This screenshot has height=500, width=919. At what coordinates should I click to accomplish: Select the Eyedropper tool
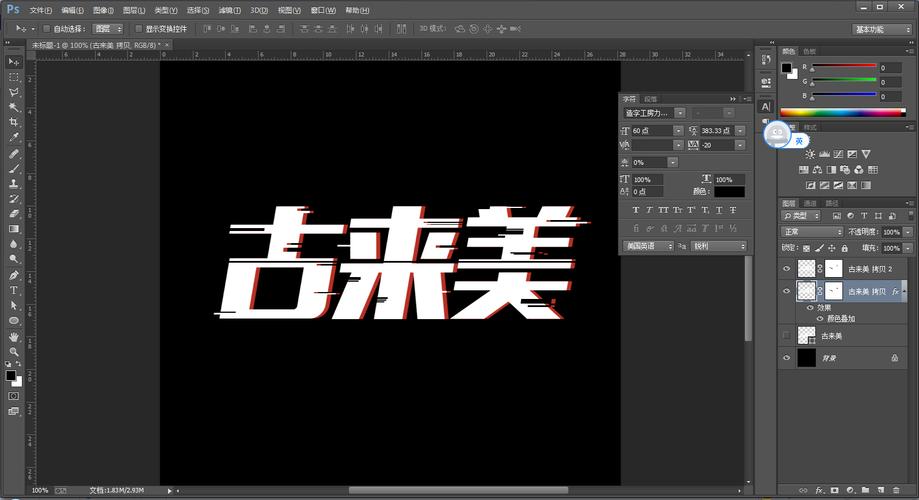pyautogui.click(x=14, y=137)
